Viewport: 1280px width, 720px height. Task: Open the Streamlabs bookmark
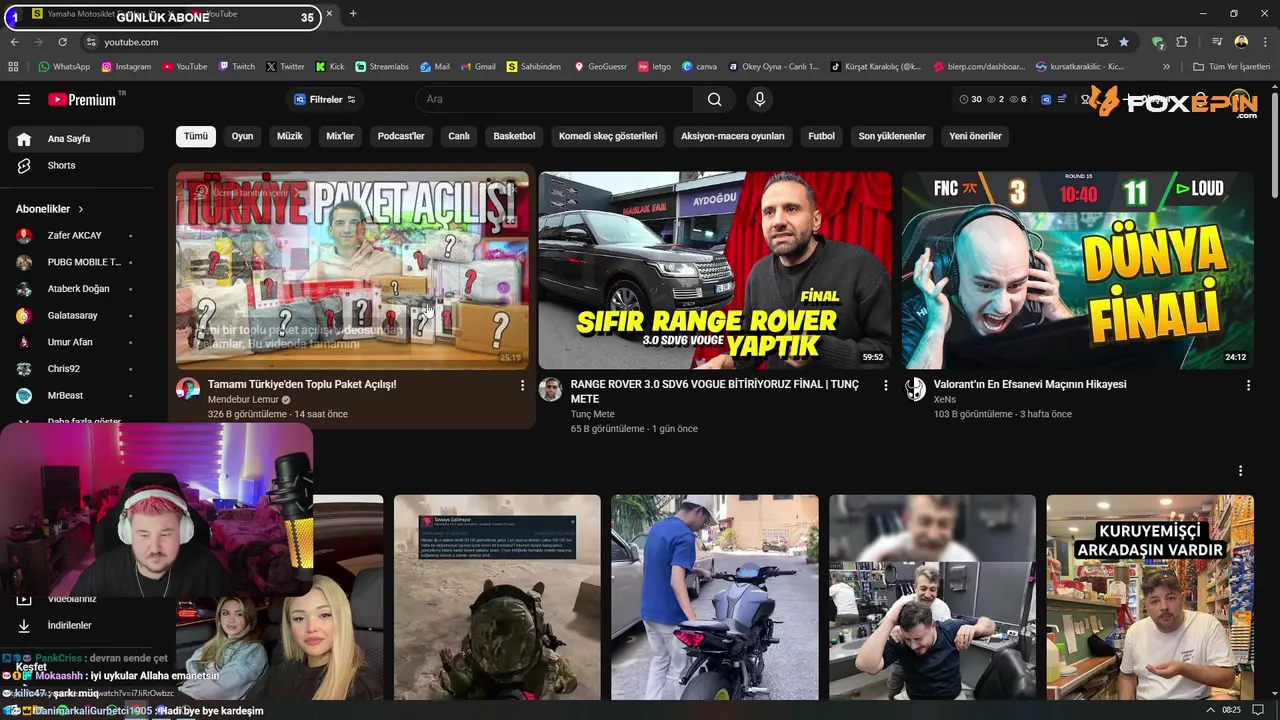click(382, 67)
